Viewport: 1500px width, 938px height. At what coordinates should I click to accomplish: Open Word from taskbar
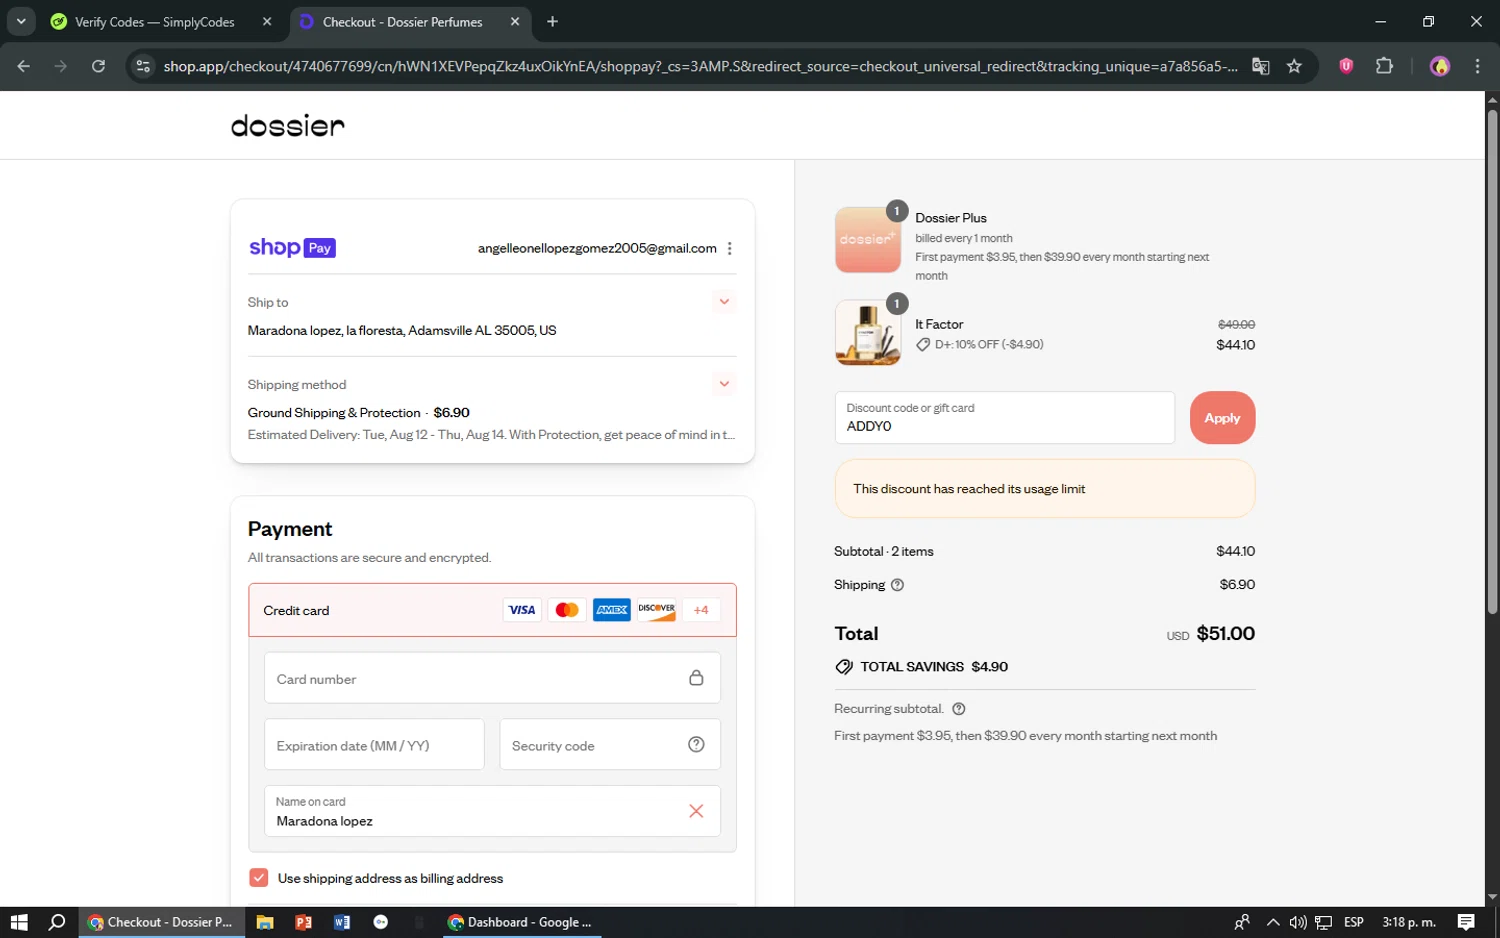point(342,922)
